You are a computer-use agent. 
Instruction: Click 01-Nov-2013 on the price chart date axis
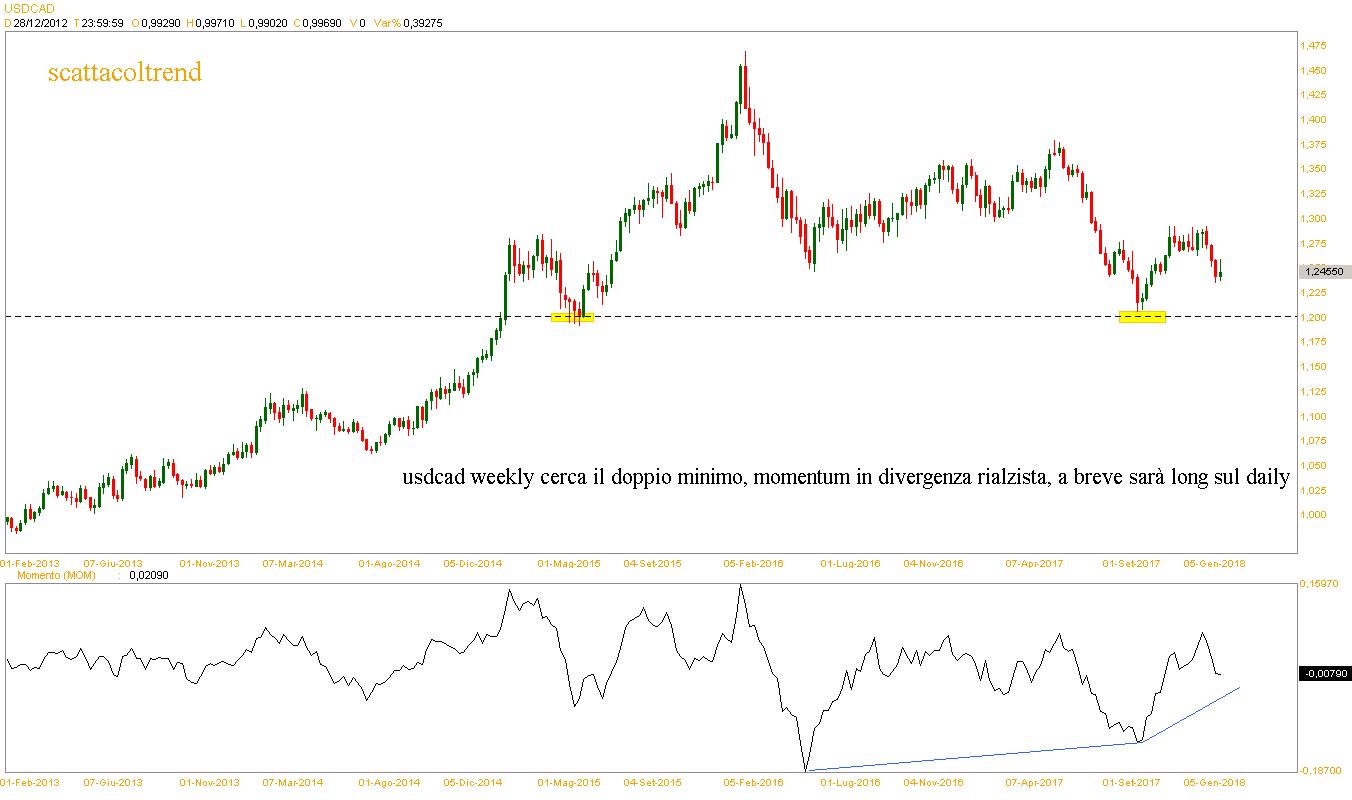tap(208, 563)
